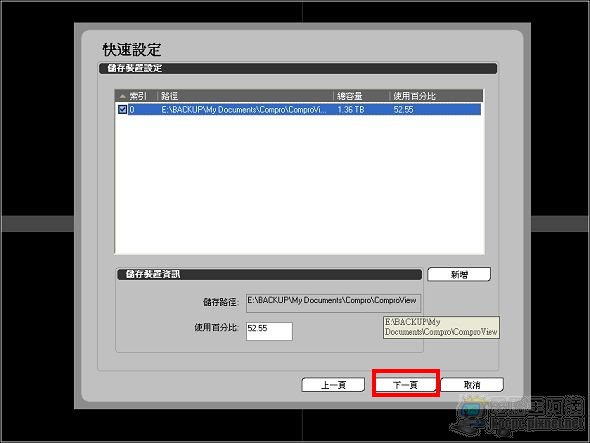Screen dimensions: 590x443
Task: Click empty white area of storage list
Action: pos(299,184)
